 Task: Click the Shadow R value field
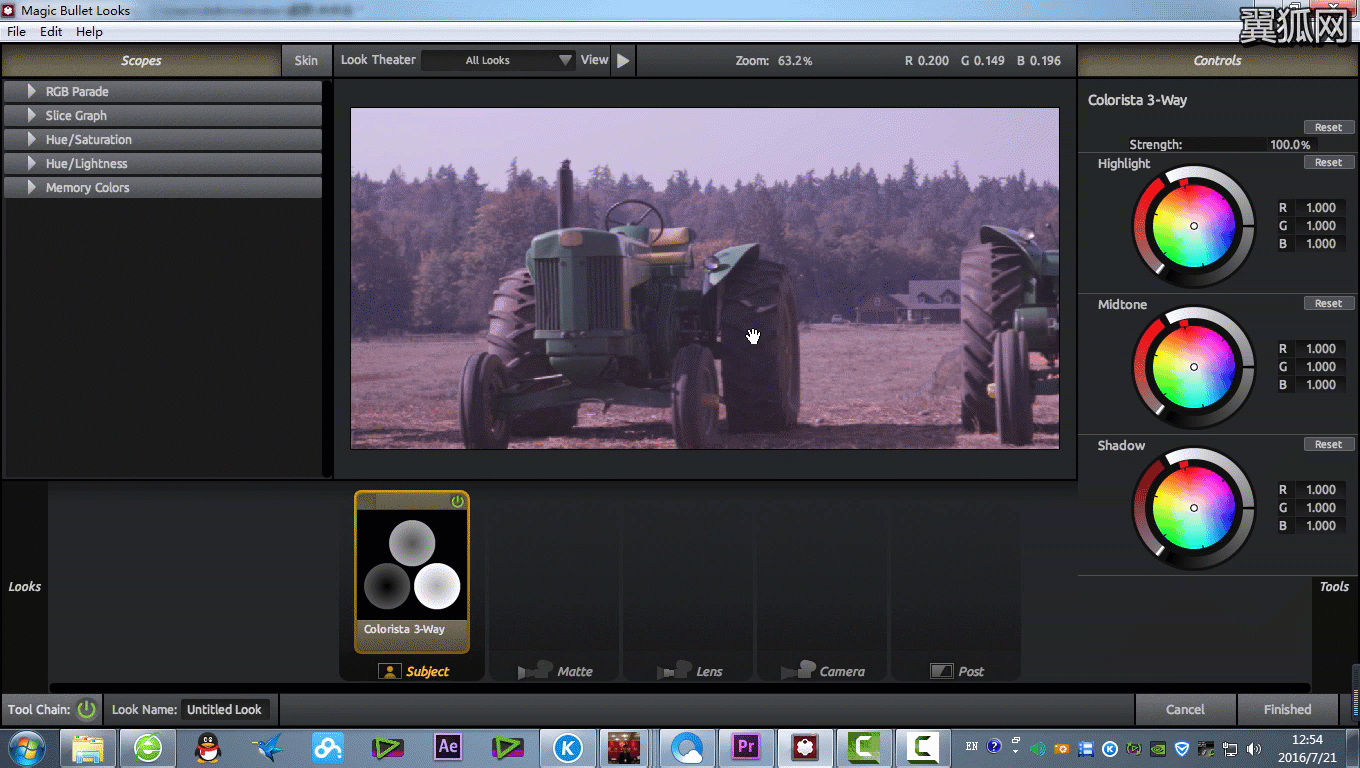pos(1319,490)
